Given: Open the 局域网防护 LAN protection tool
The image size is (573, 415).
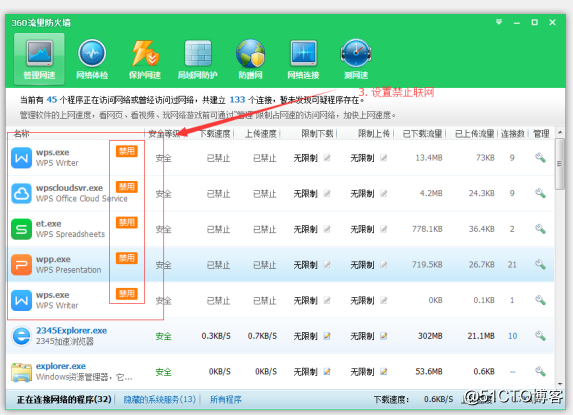Looking at the screenshot, I should pyautogui.click(x=198, y=59).
